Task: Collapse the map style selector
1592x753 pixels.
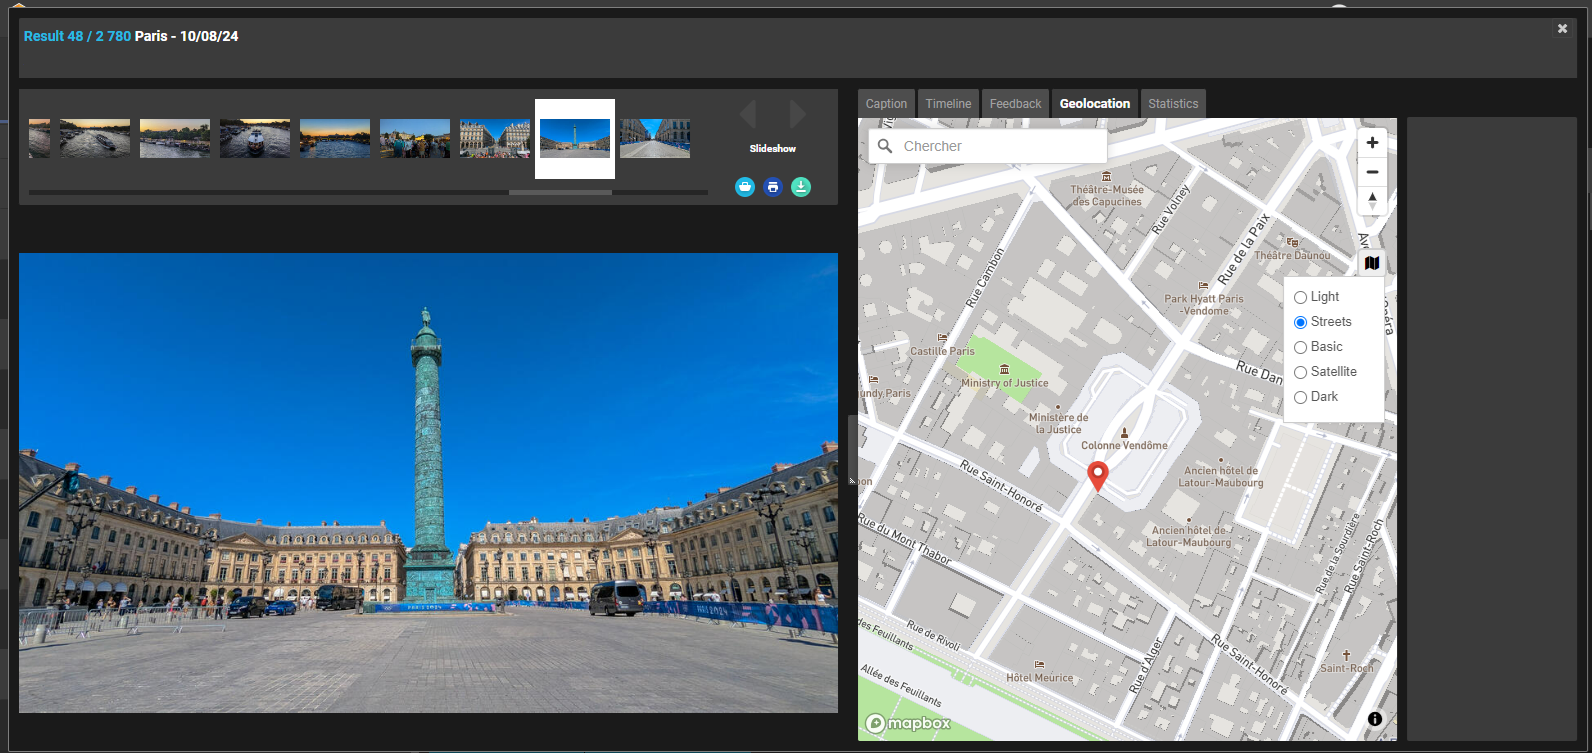Action: [x=1372, y=263]
